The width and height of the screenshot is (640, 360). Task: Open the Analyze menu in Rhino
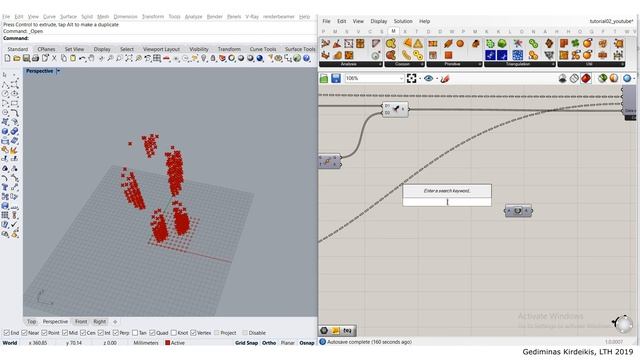point(193,16)
